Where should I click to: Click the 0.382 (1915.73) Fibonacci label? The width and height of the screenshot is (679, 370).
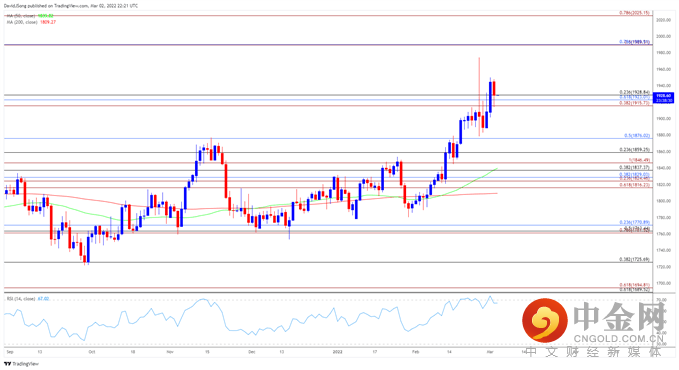[x=635, y=103]
